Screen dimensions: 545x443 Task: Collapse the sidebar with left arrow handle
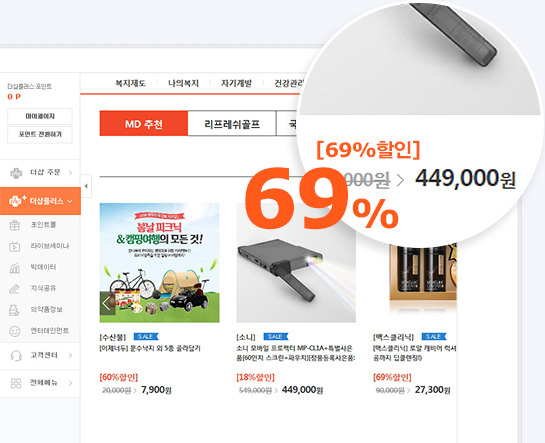click(x=86, y=186)
